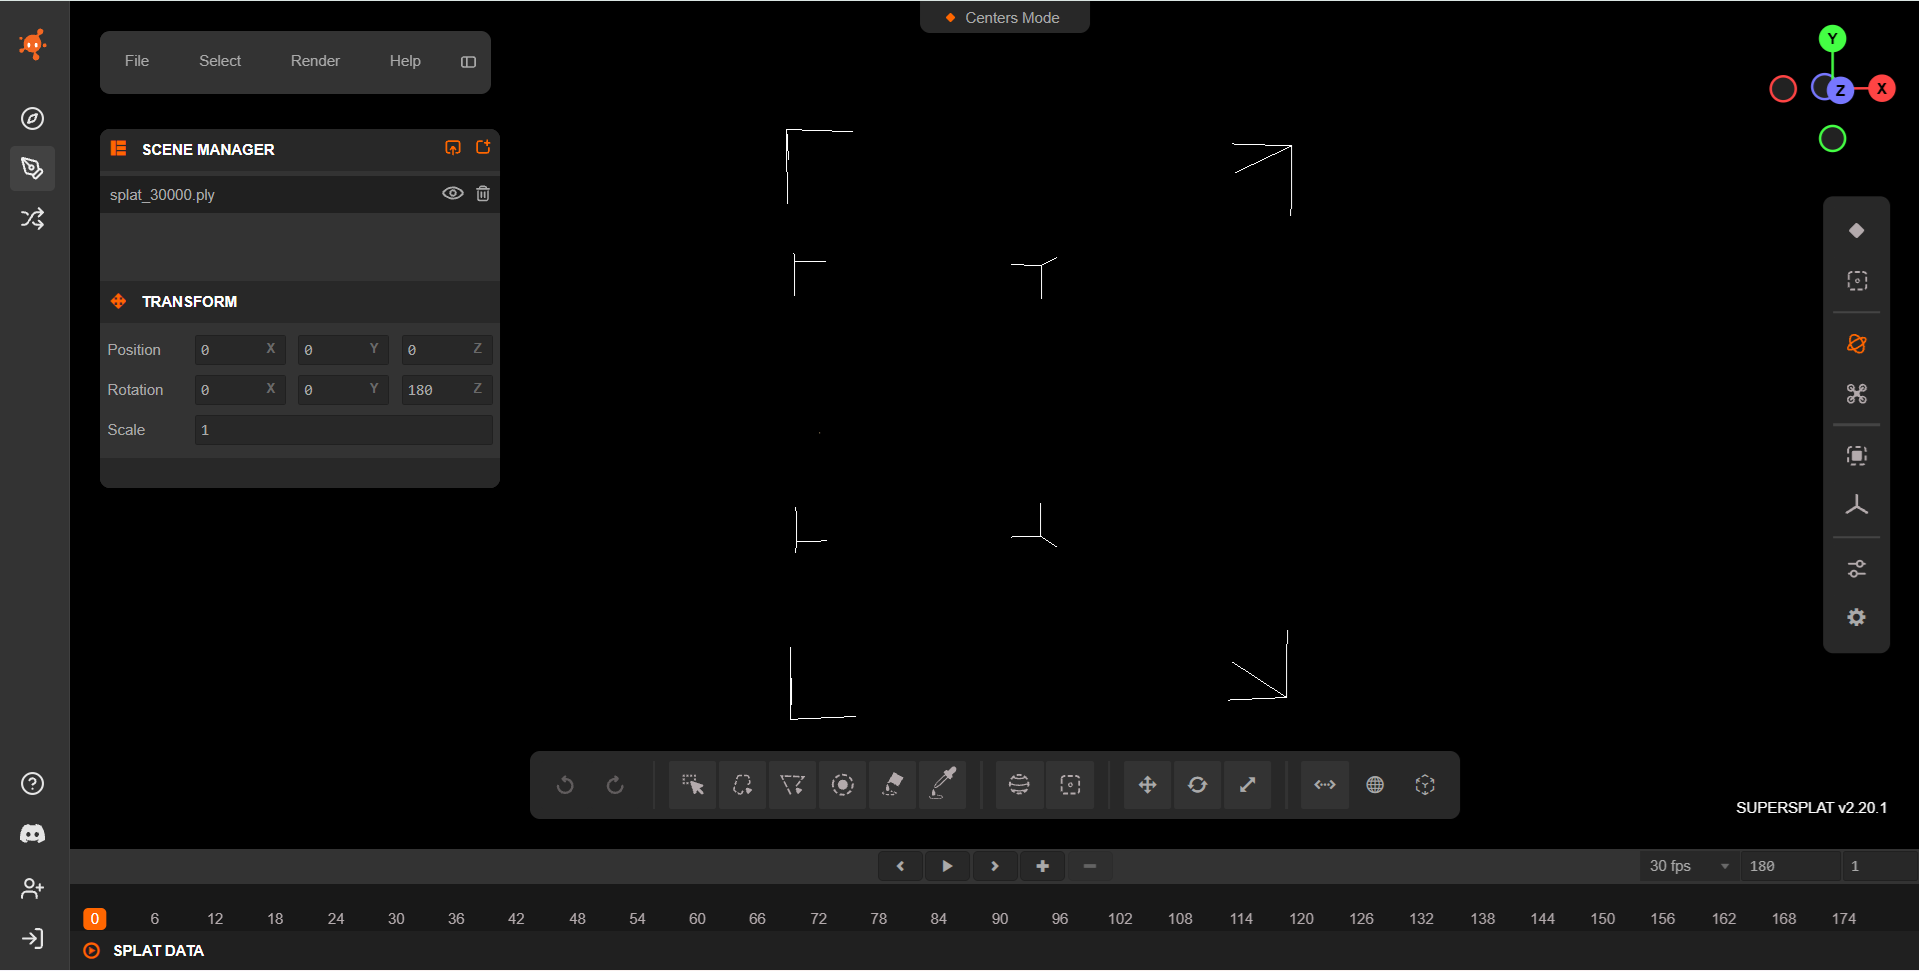
Task: Toggle show bounding box icon
Action: point(1856,456)
